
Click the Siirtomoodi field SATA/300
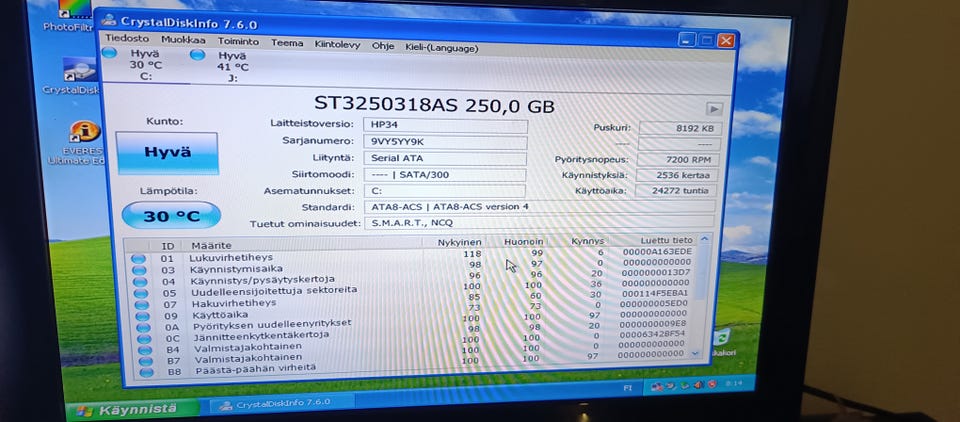(x=444, y=175)
